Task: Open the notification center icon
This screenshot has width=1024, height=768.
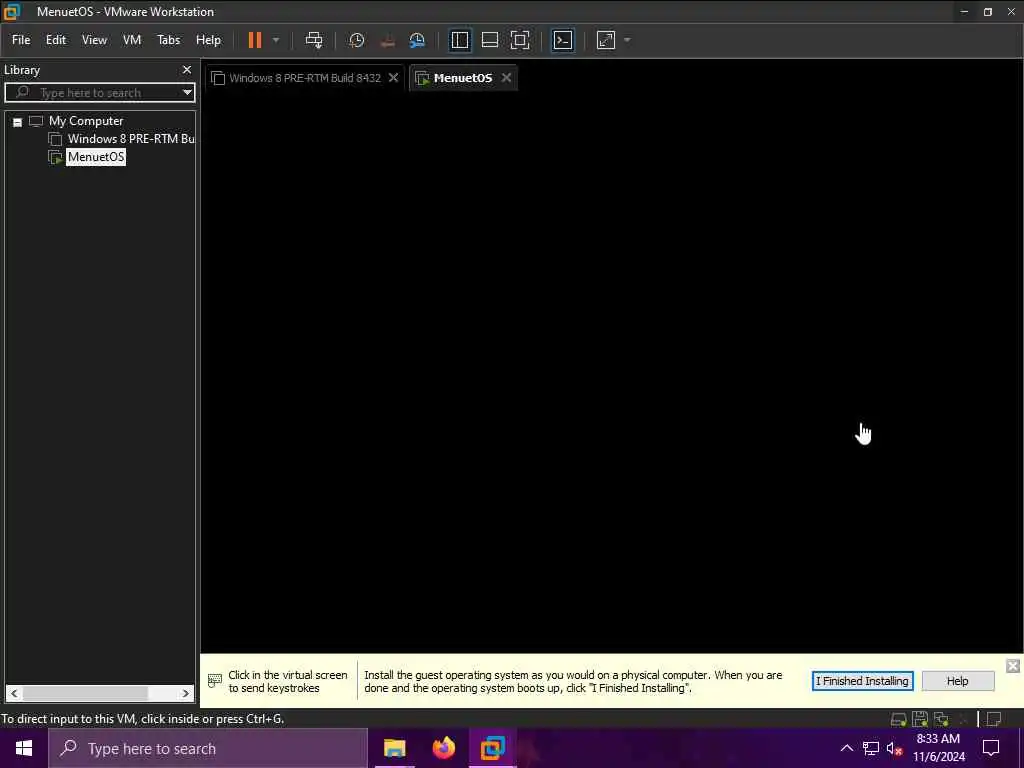Action: click(x=991, y=748)
